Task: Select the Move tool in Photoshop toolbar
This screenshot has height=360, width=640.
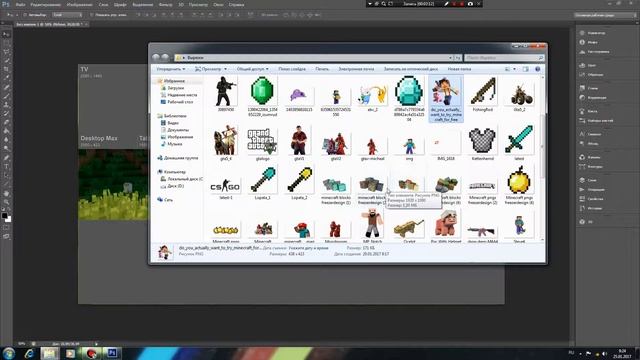Action: (x=6, y=35)
